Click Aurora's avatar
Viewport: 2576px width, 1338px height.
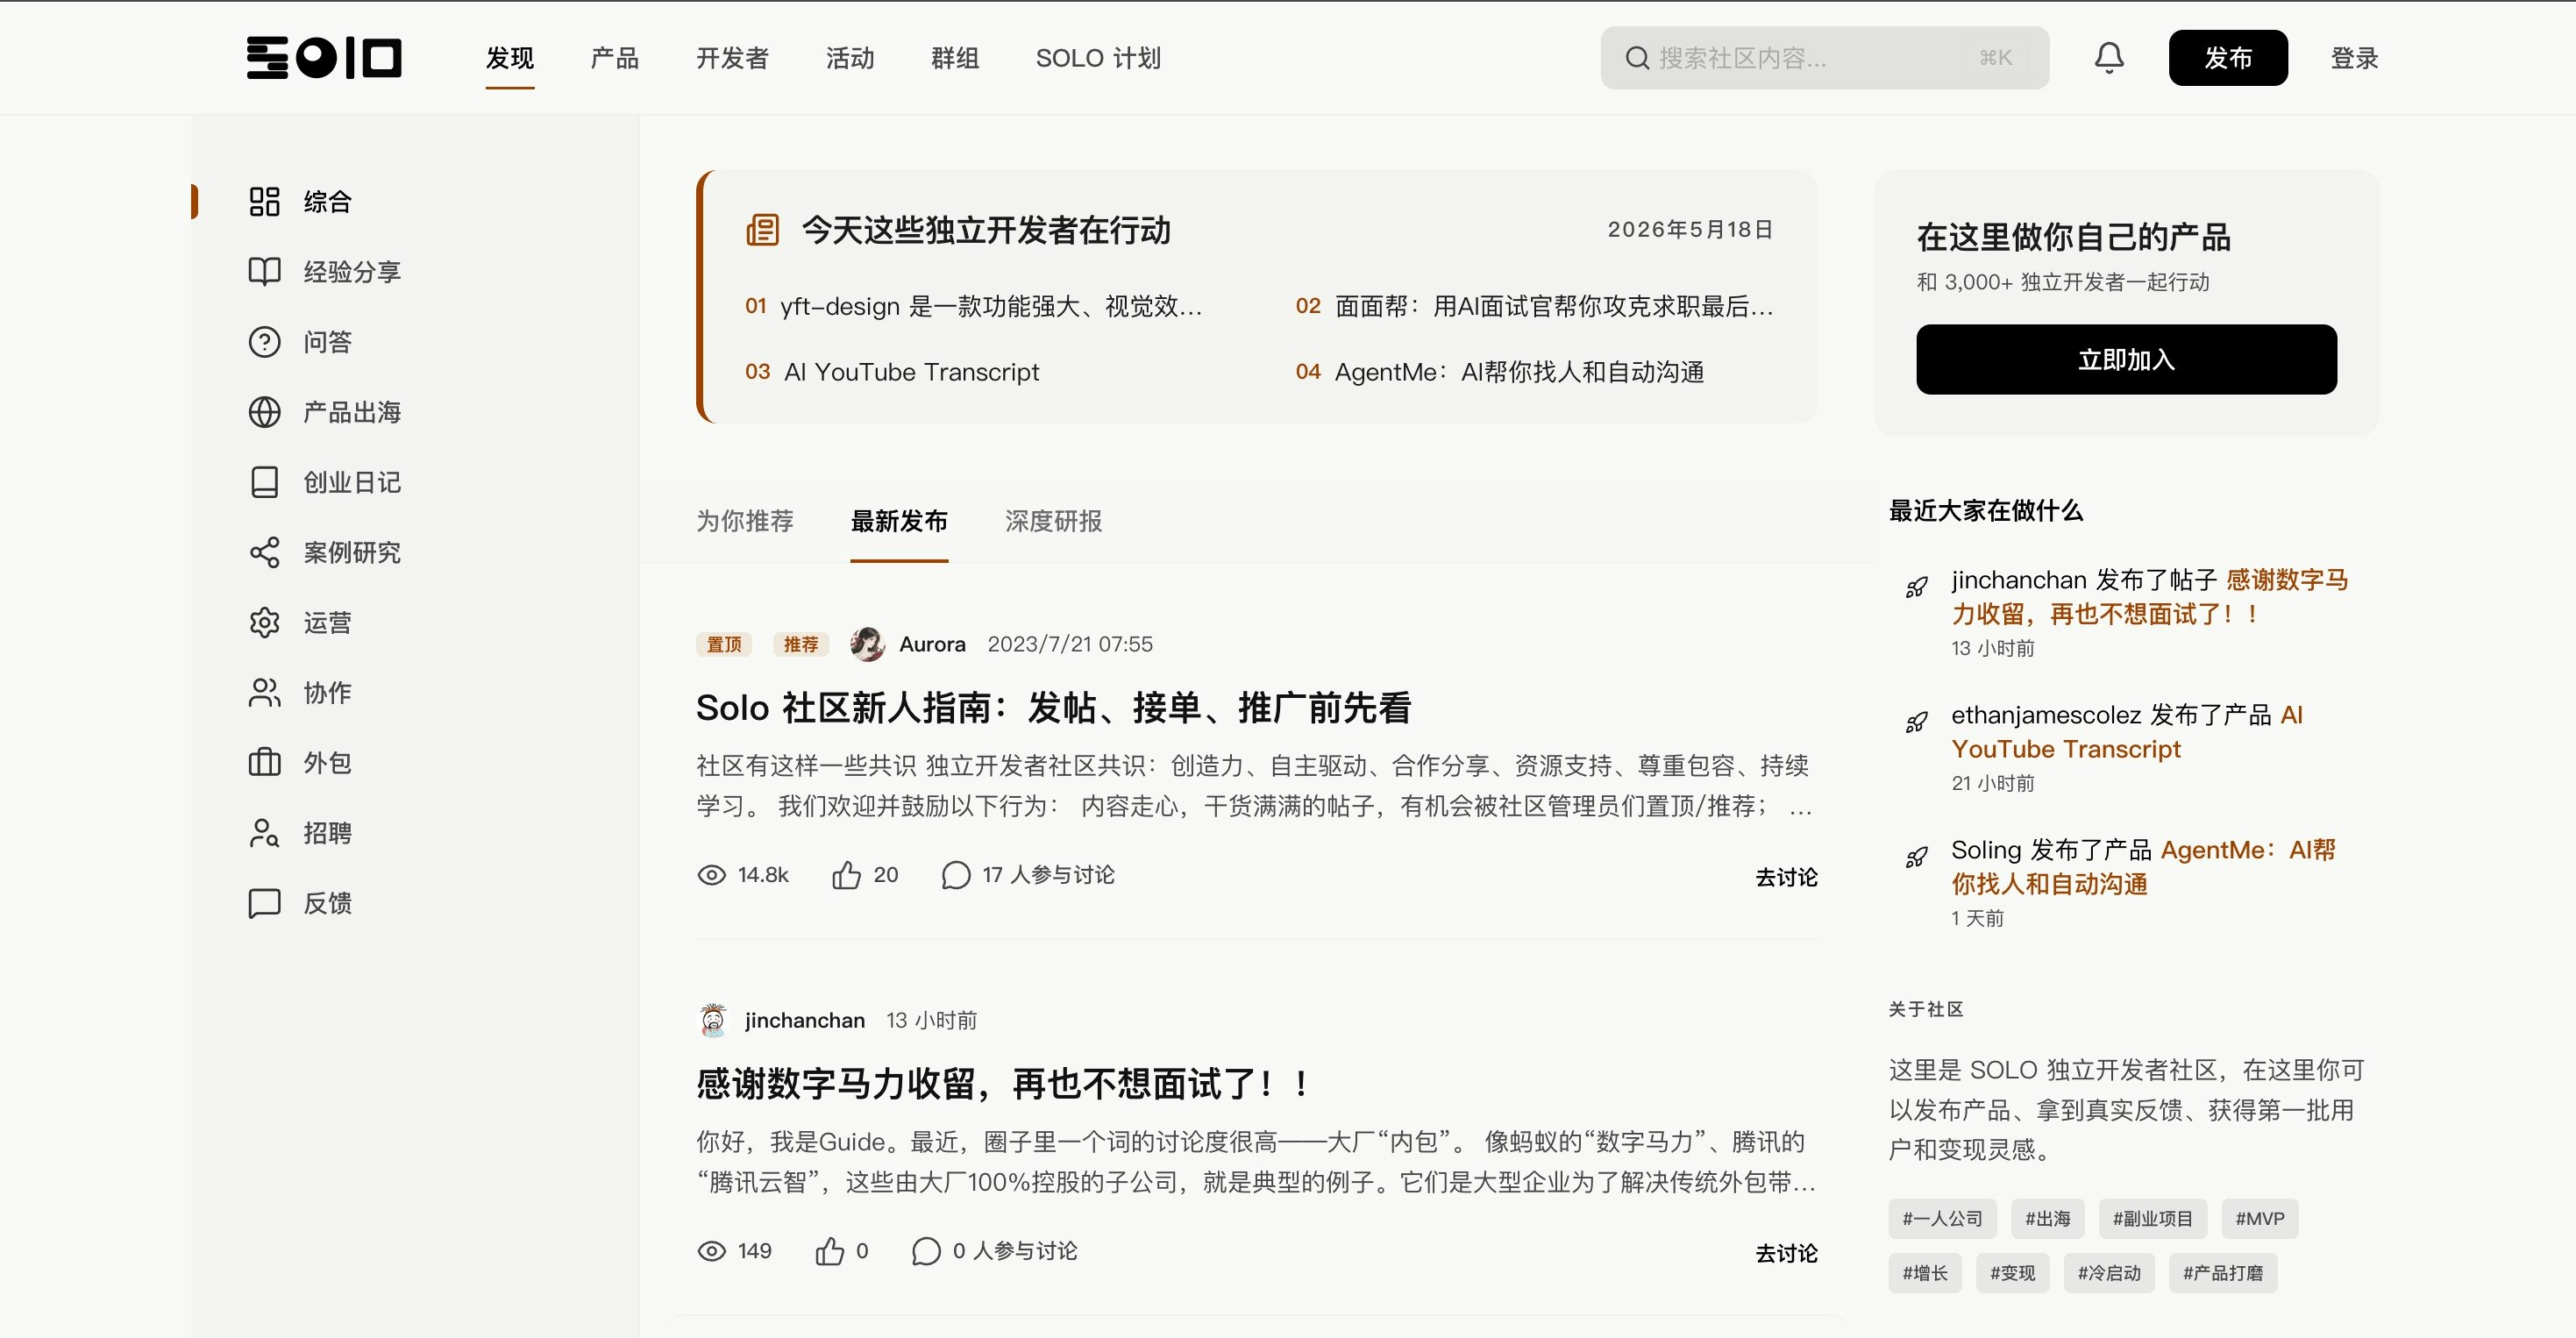point(867,644)
